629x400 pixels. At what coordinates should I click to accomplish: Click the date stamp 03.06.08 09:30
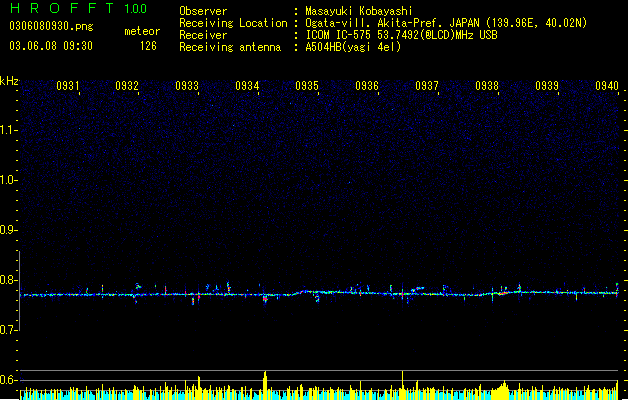(x=51, y=46)
